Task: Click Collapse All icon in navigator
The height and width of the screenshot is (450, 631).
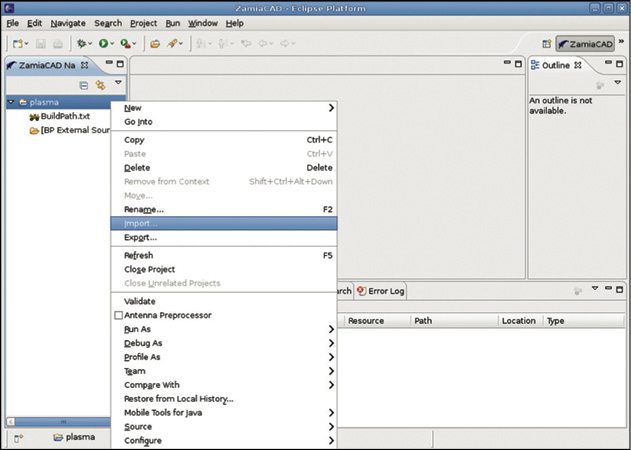Action: pyautogui.click(x=84, y=85)
